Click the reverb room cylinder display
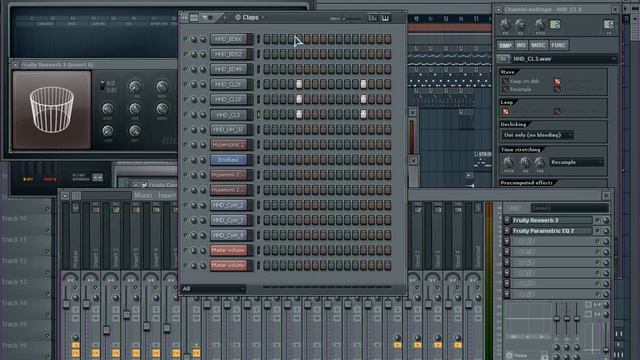Screen dimensions: 640x360 coord(52,110)
